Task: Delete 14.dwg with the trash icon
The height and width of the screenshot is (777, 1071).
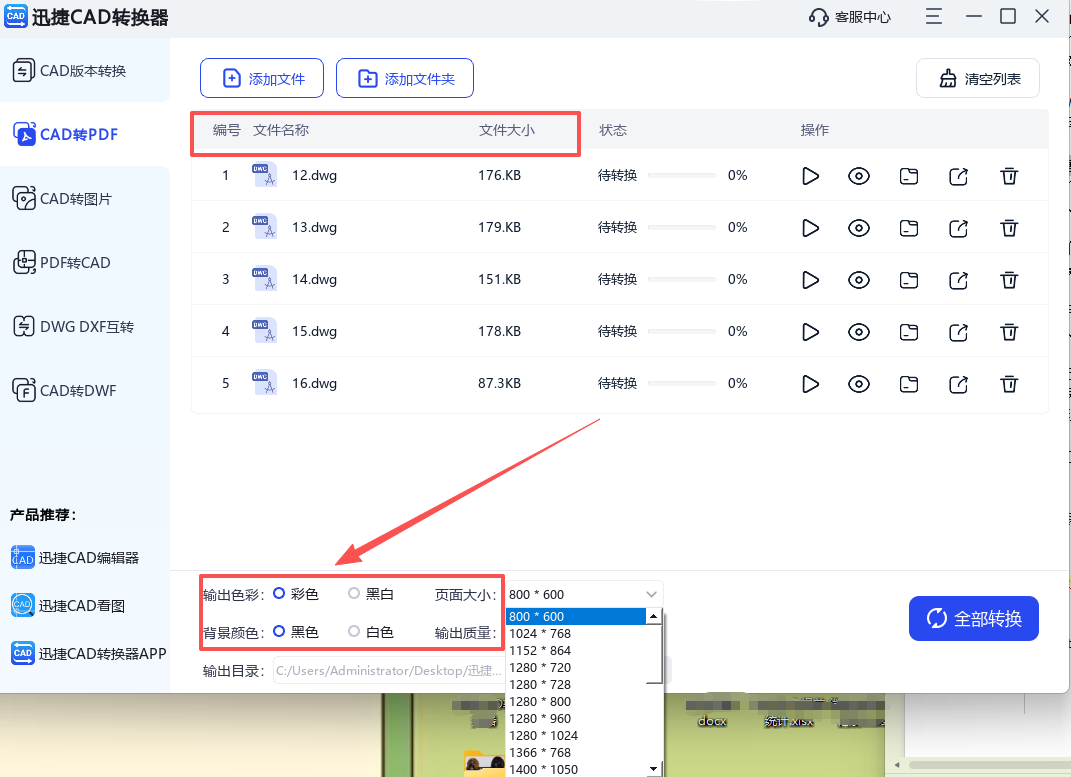Action: (x=1009, y=280)
